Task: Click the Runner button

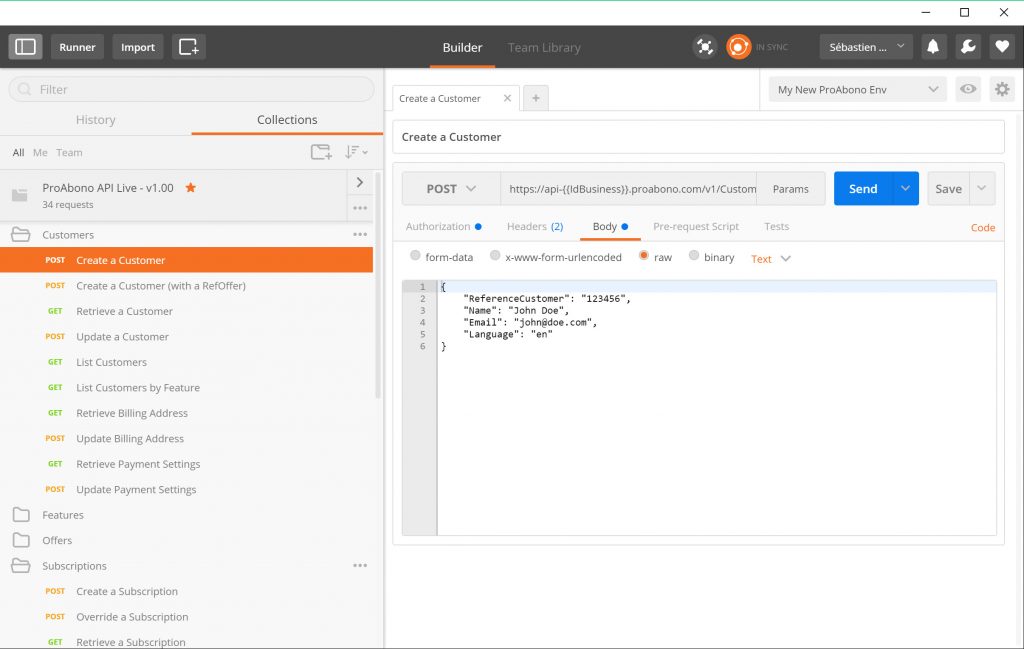Action: tap(77, 47)
